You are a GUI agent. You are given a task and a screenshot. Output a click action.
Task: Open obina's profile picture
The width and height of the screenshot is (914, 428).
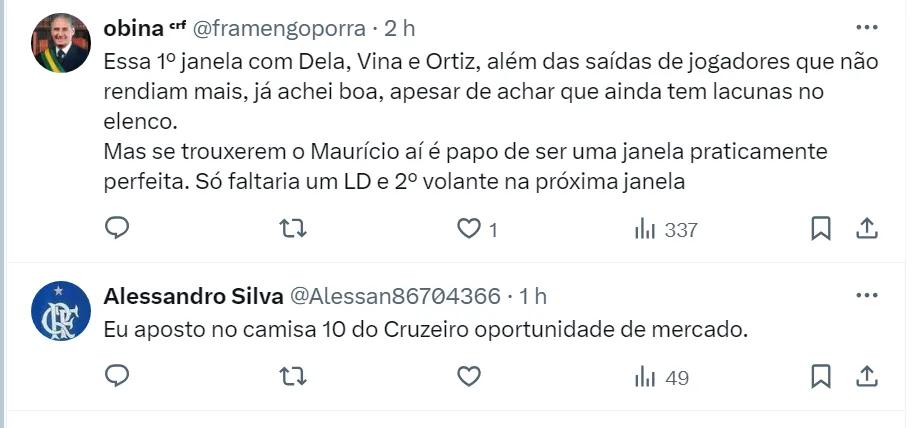[x=61, y=44]
